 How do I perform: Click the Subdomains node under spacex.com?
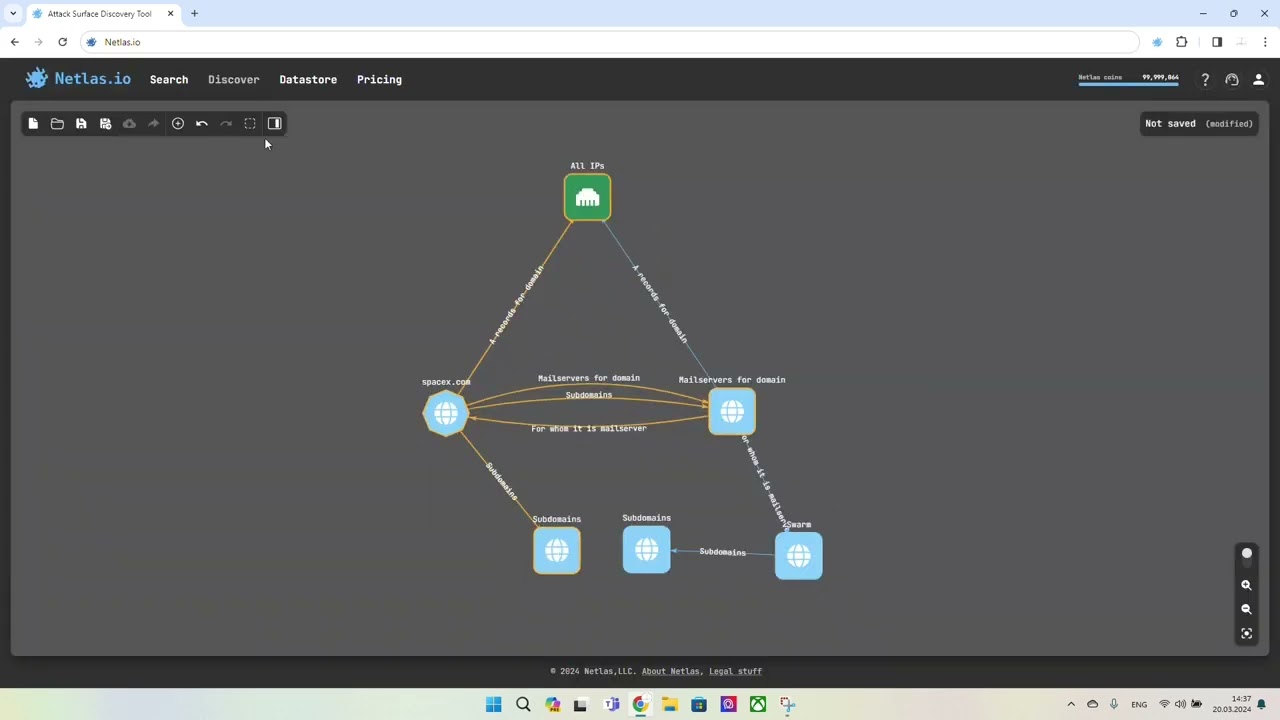[557, 550]
